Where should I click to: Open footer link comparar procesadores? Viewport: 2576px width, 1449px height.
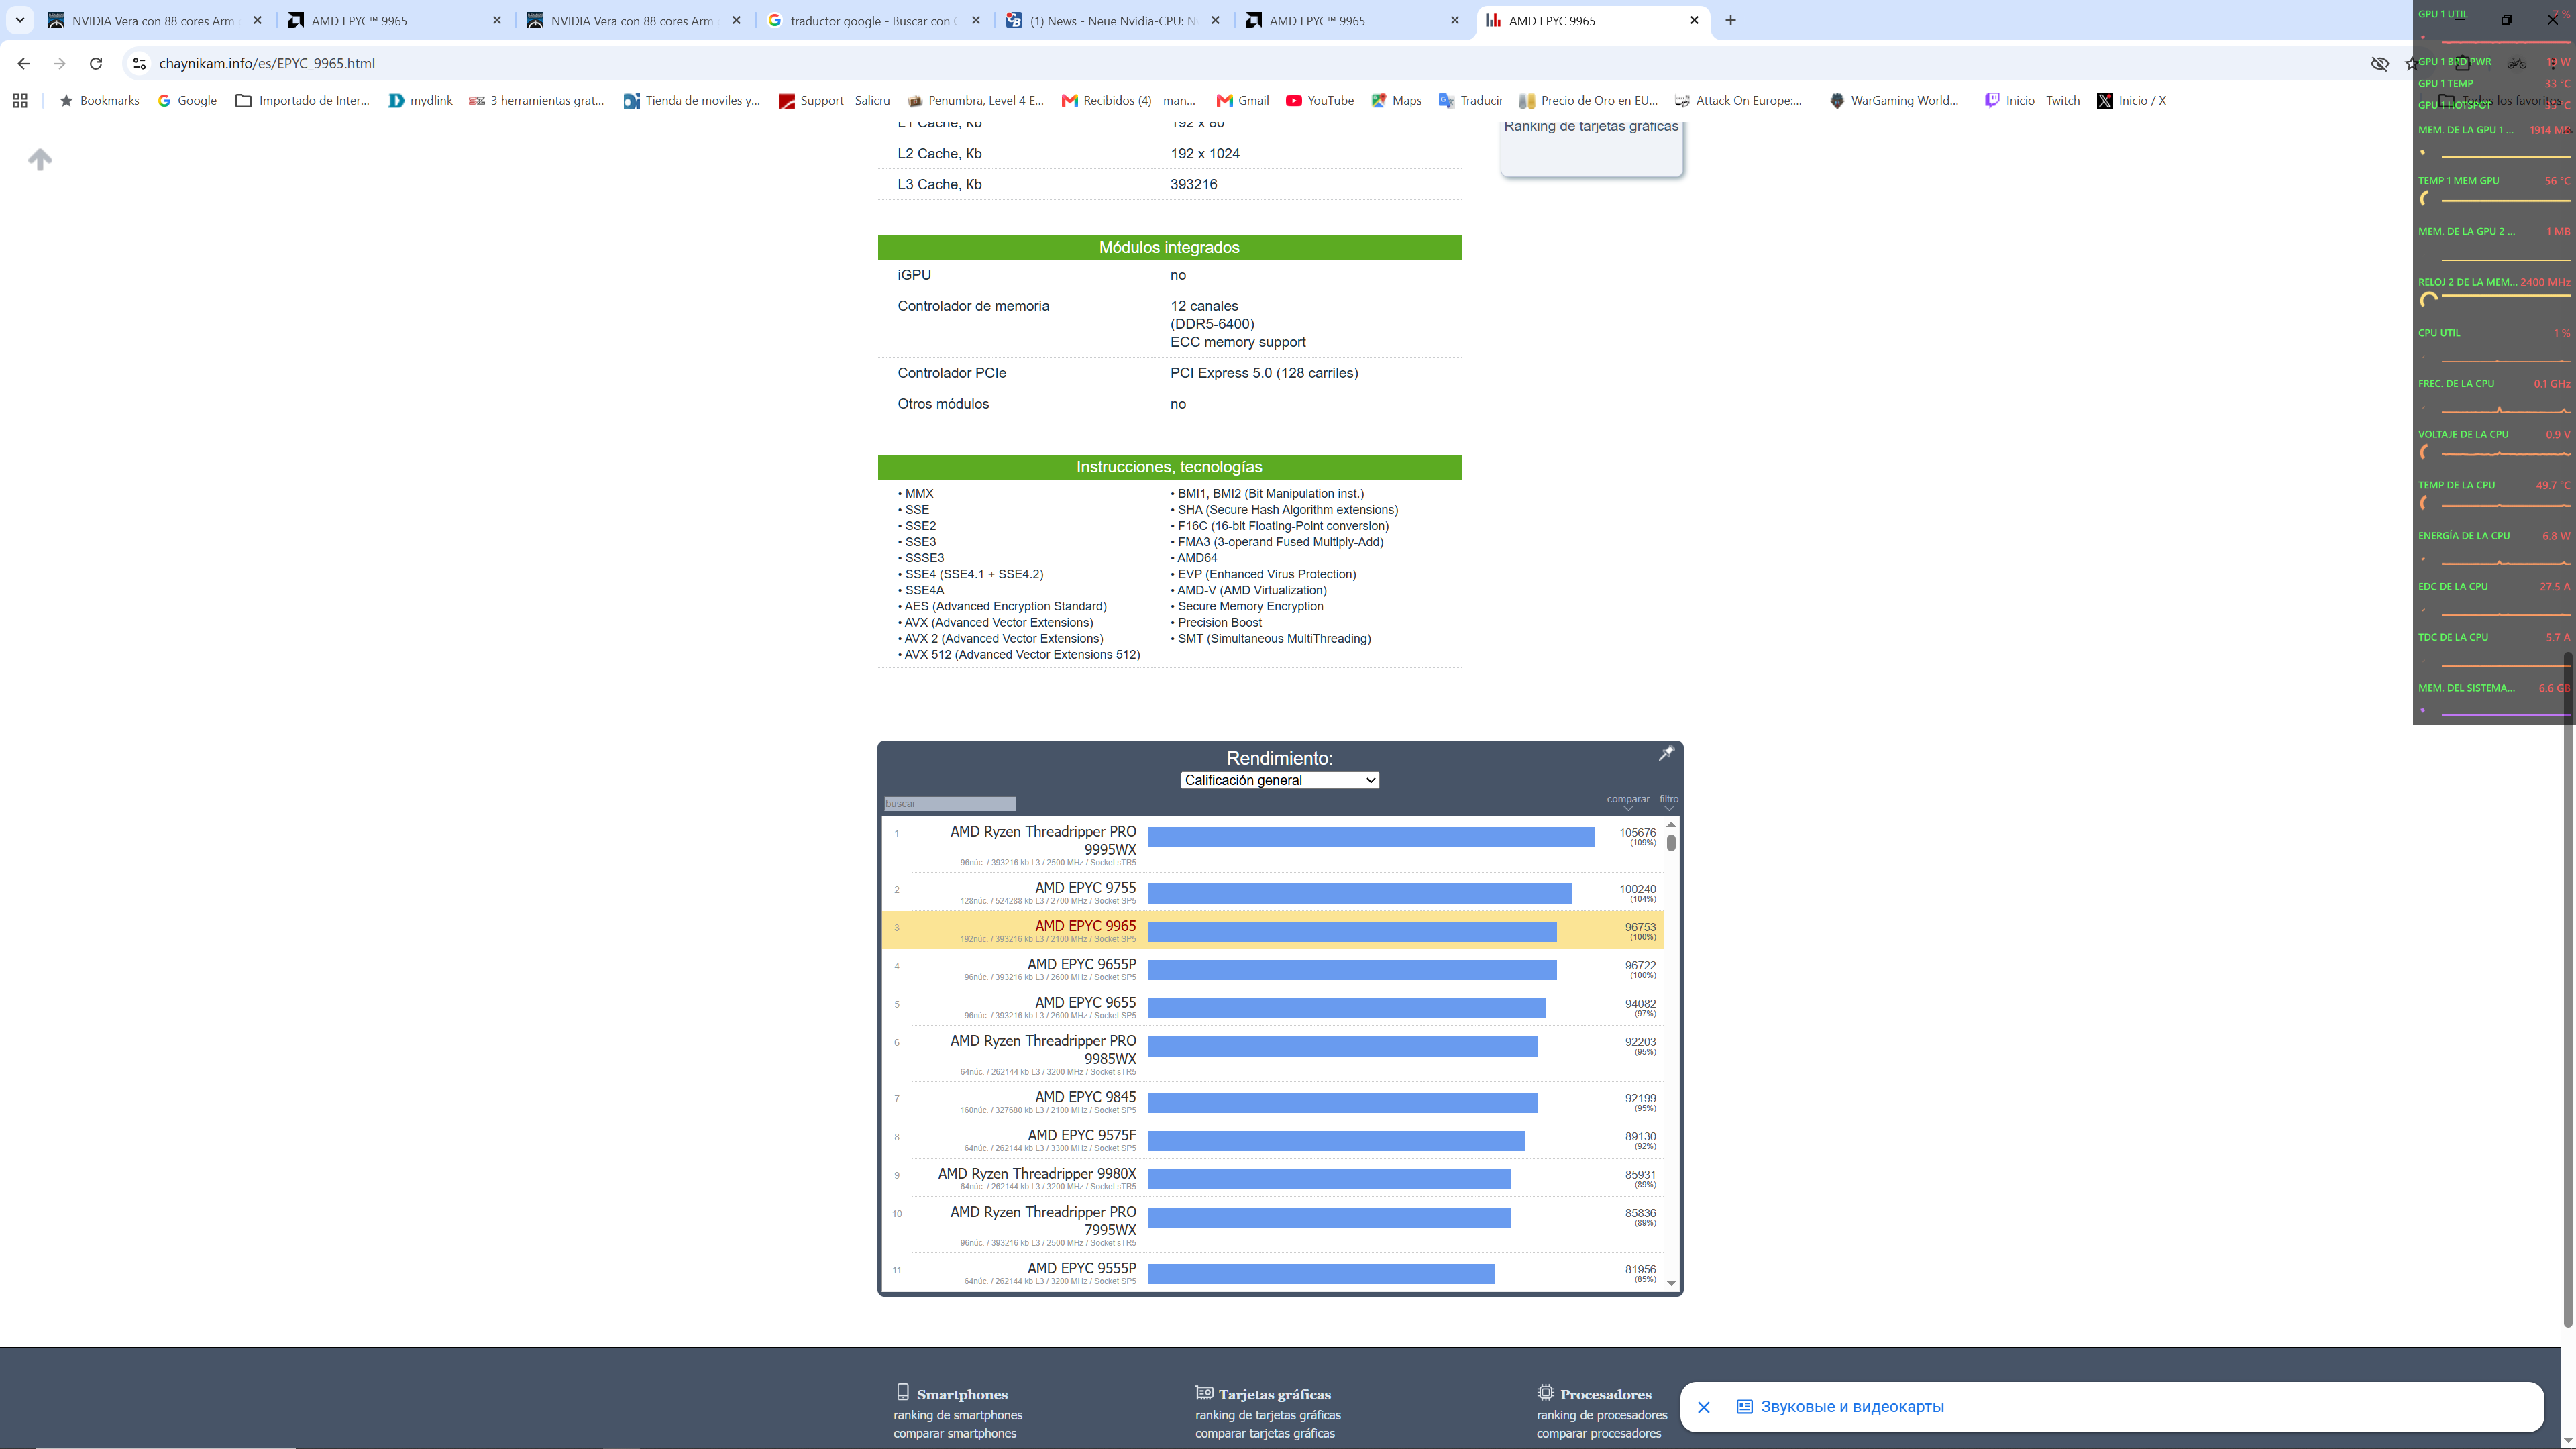coord(1599,1433)
